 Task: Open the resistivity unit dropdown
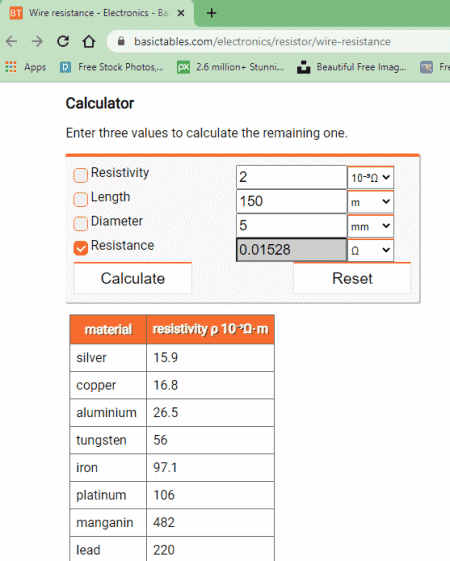tap(370, 177)
